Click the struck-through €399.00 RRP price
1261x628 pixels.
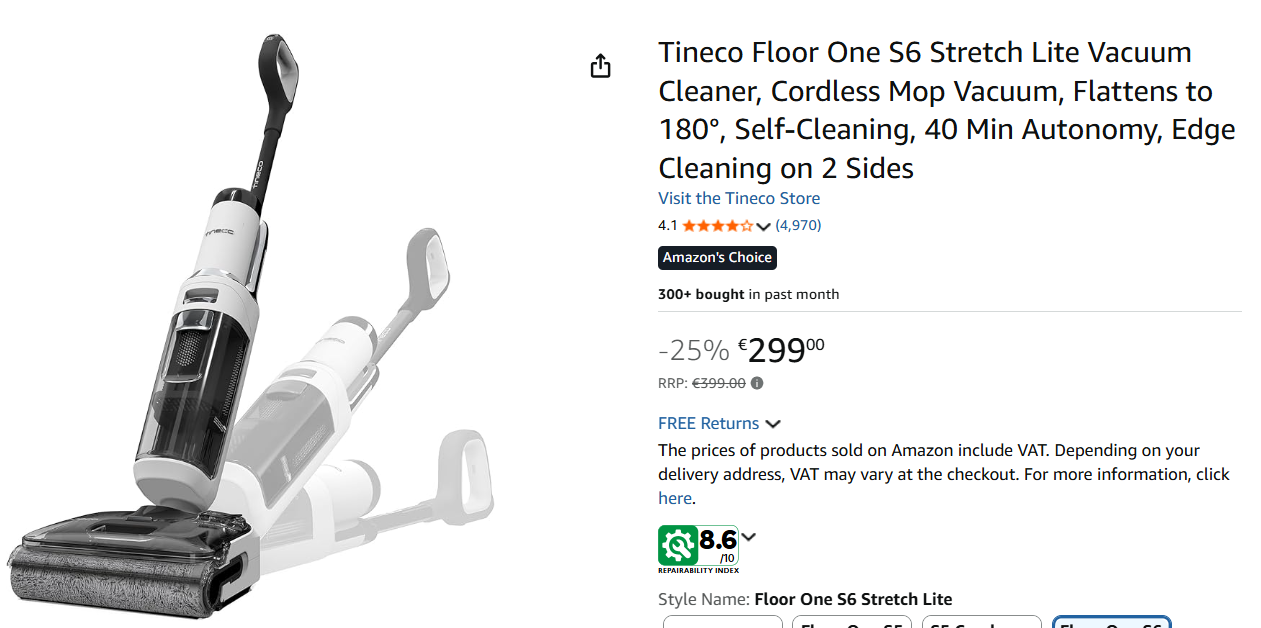pos(719,383)
